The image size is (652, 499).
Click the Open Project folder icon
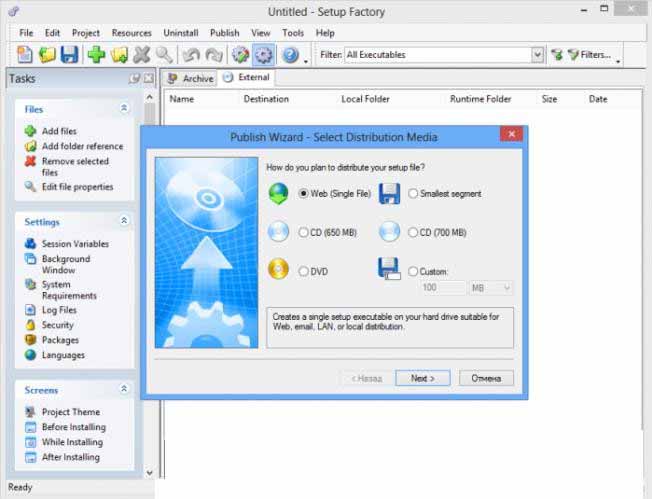click(x=47, y=55)
